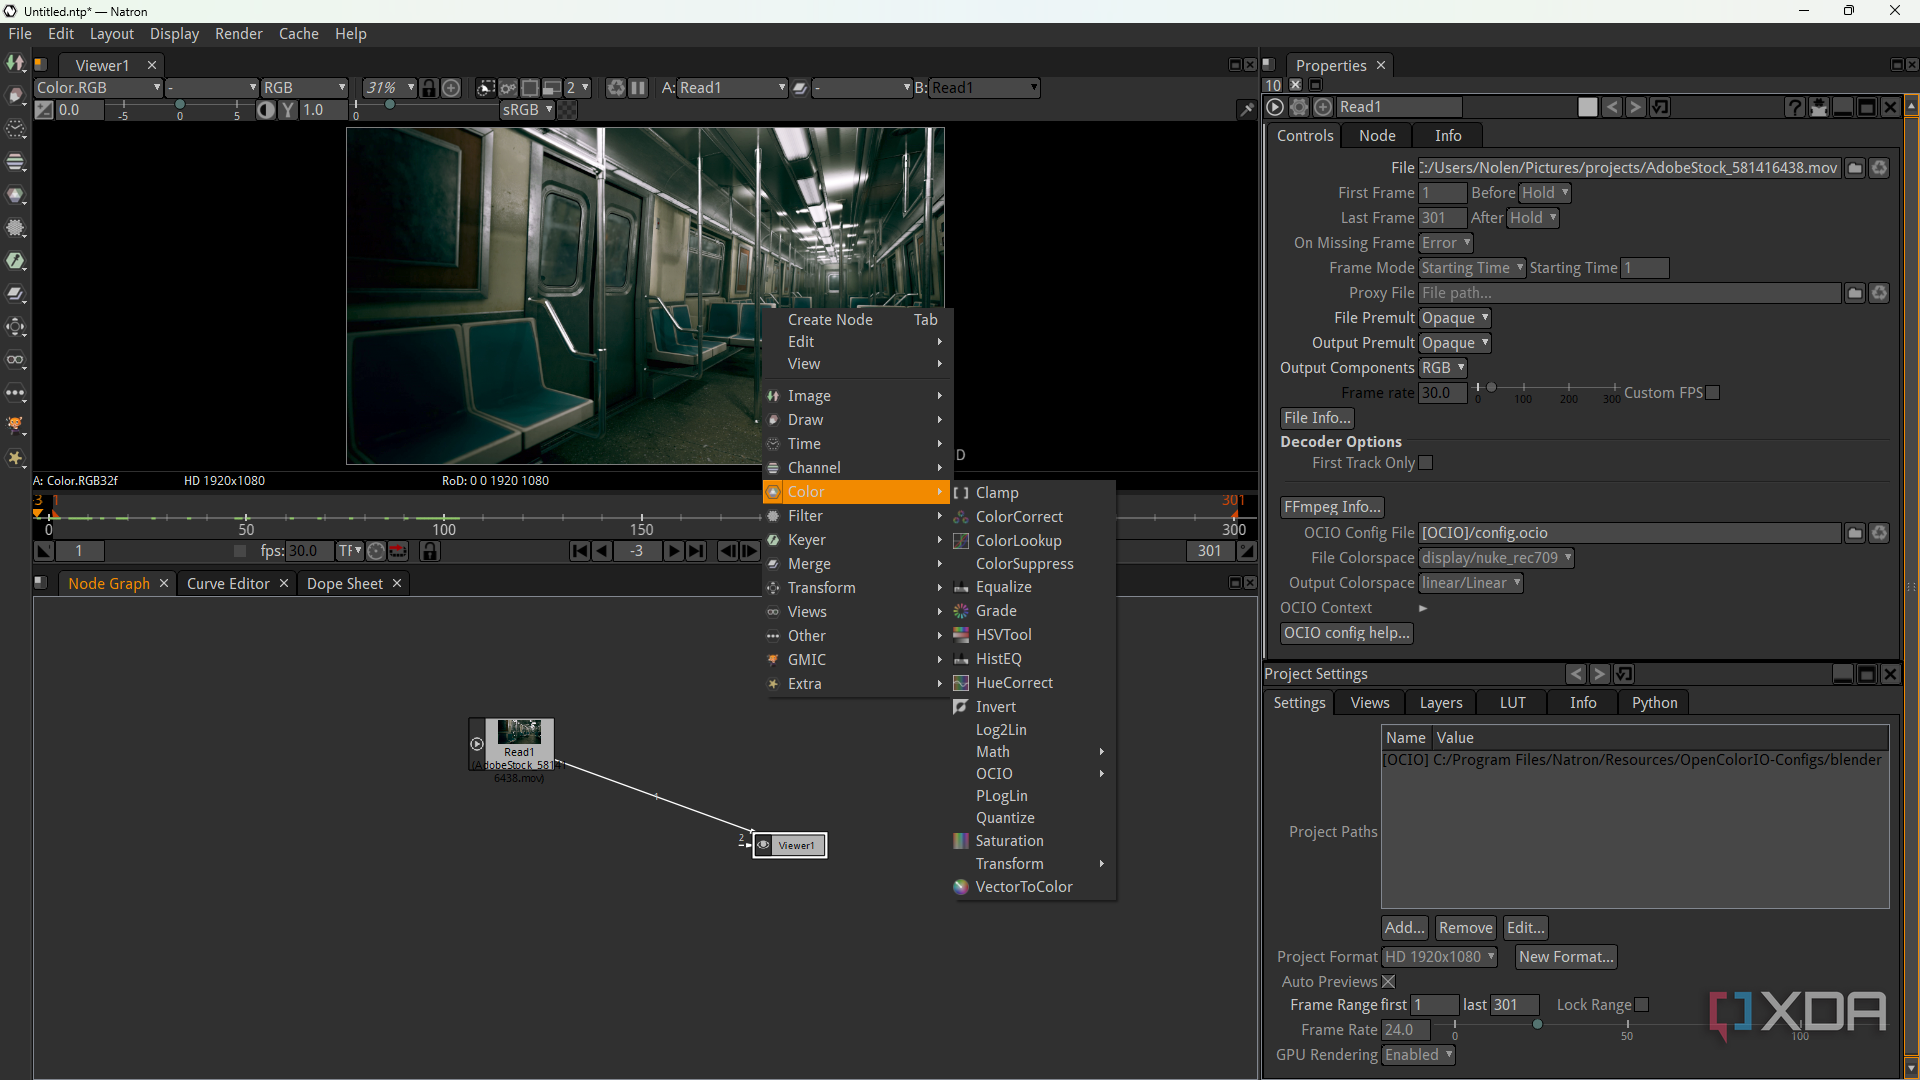Click the FFmpeg Info... button
The image size is (1920, 1080).
click(x=1332, y=507)
